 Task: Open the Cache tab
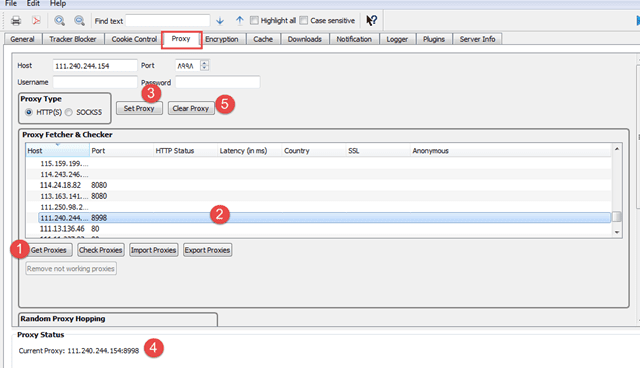tap(263, 39)
